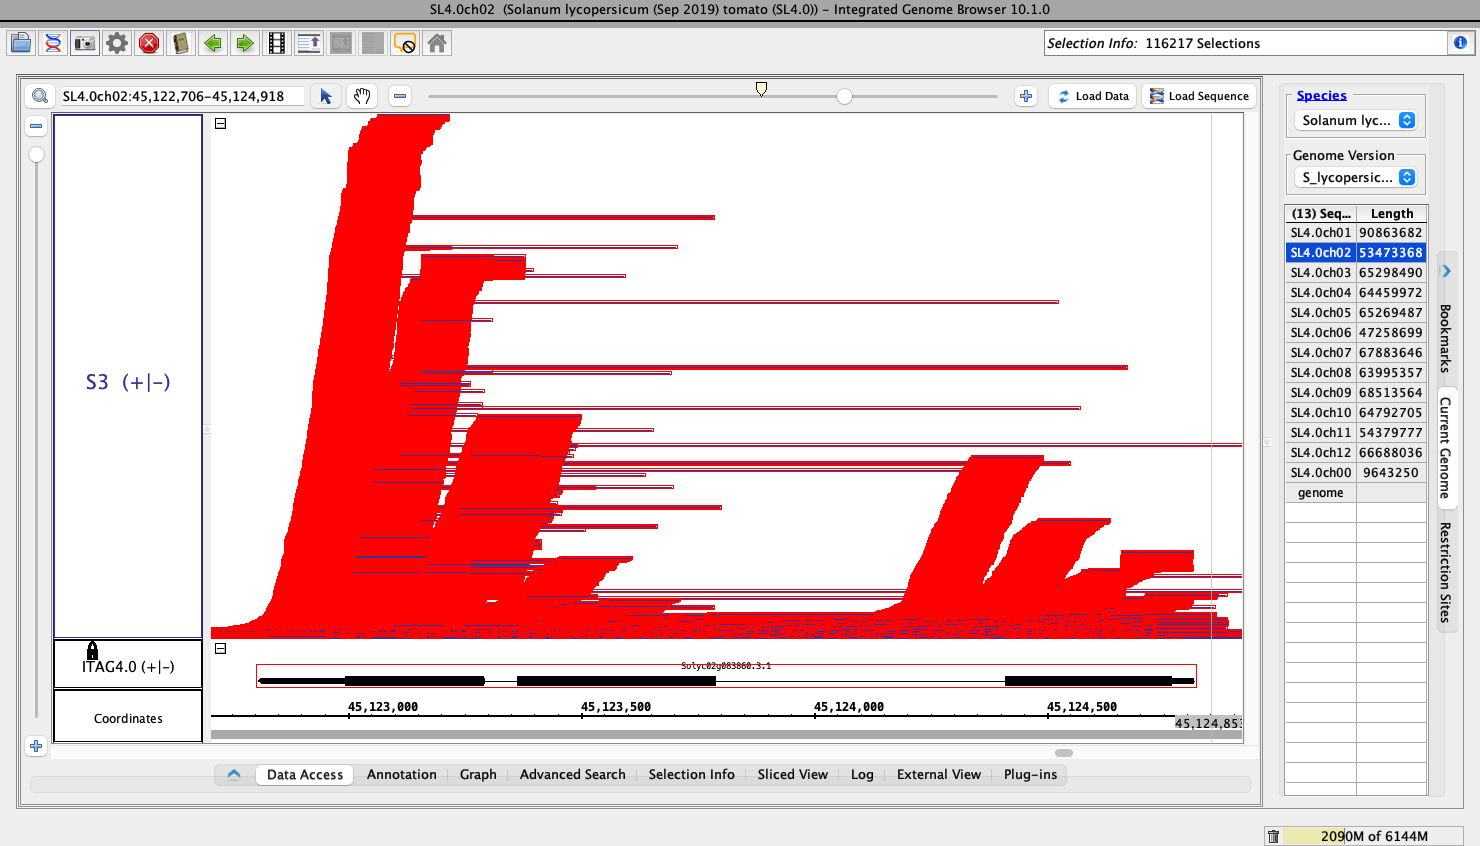Screen dimensions: 1480x846
Task: Switch to the Annotation tab
Action: tap(401, 774)
